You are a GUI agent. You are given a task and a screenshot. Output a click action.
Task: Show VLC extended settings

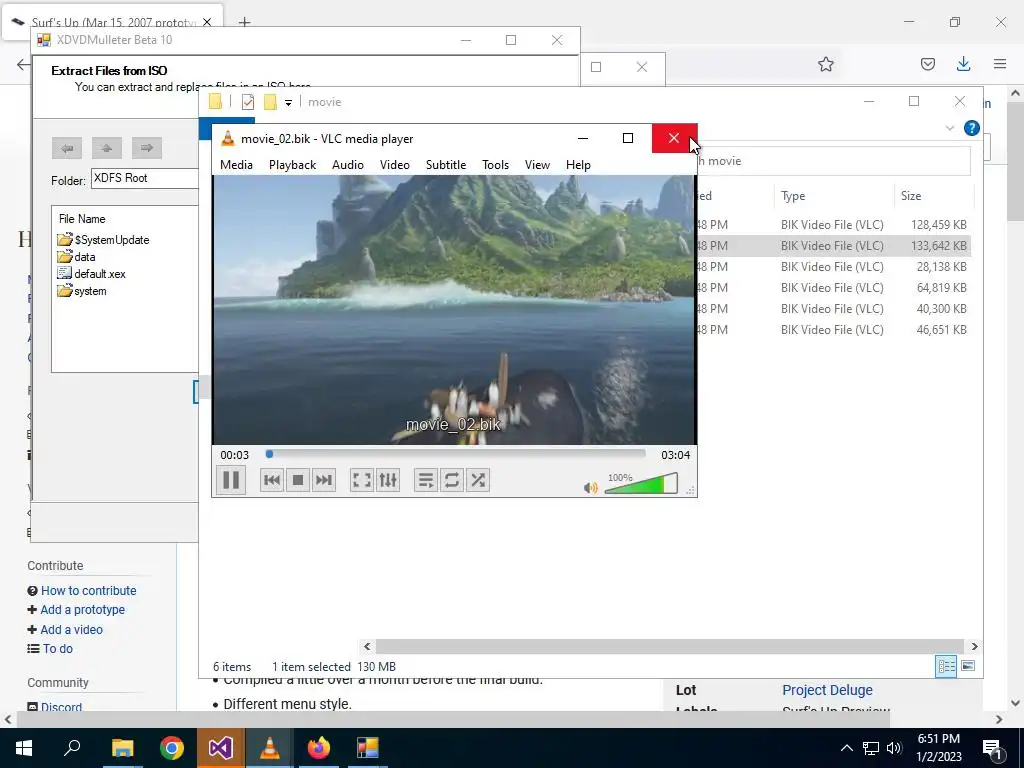(388, 480)
